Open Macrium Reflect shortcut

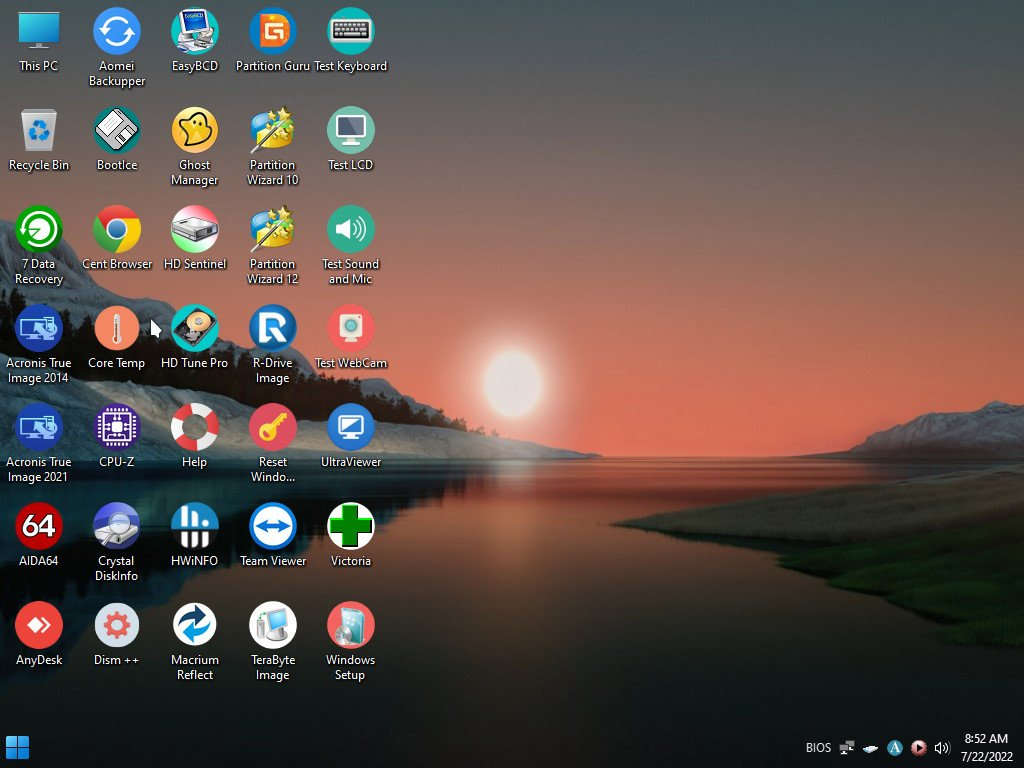194,626
